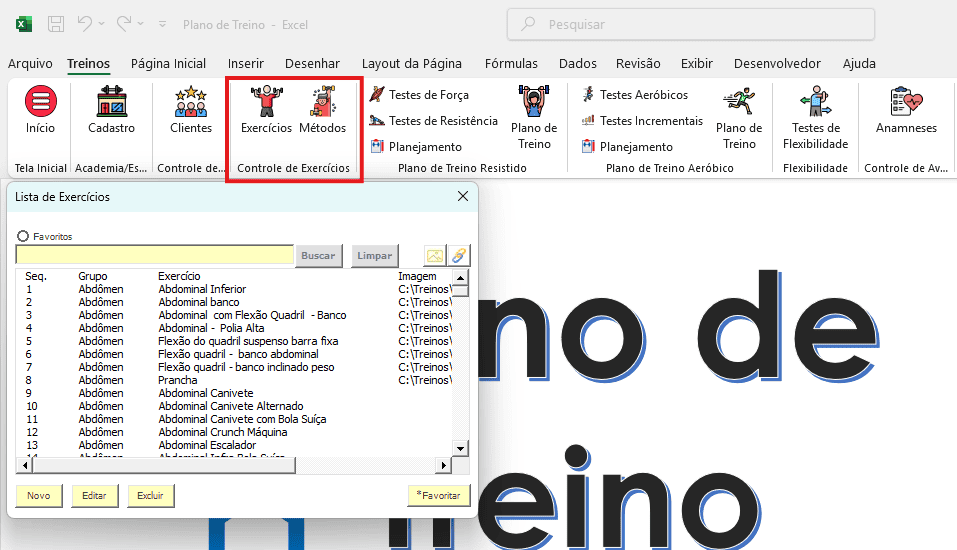Open the Arquivo menu tab

pos(30,63)
